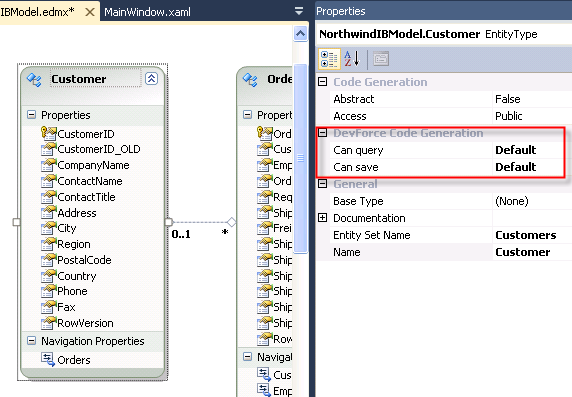Select the Abstract False value
Image resolution: width=572 pixels, height=397 pixels.
click(x=507, y=99)
